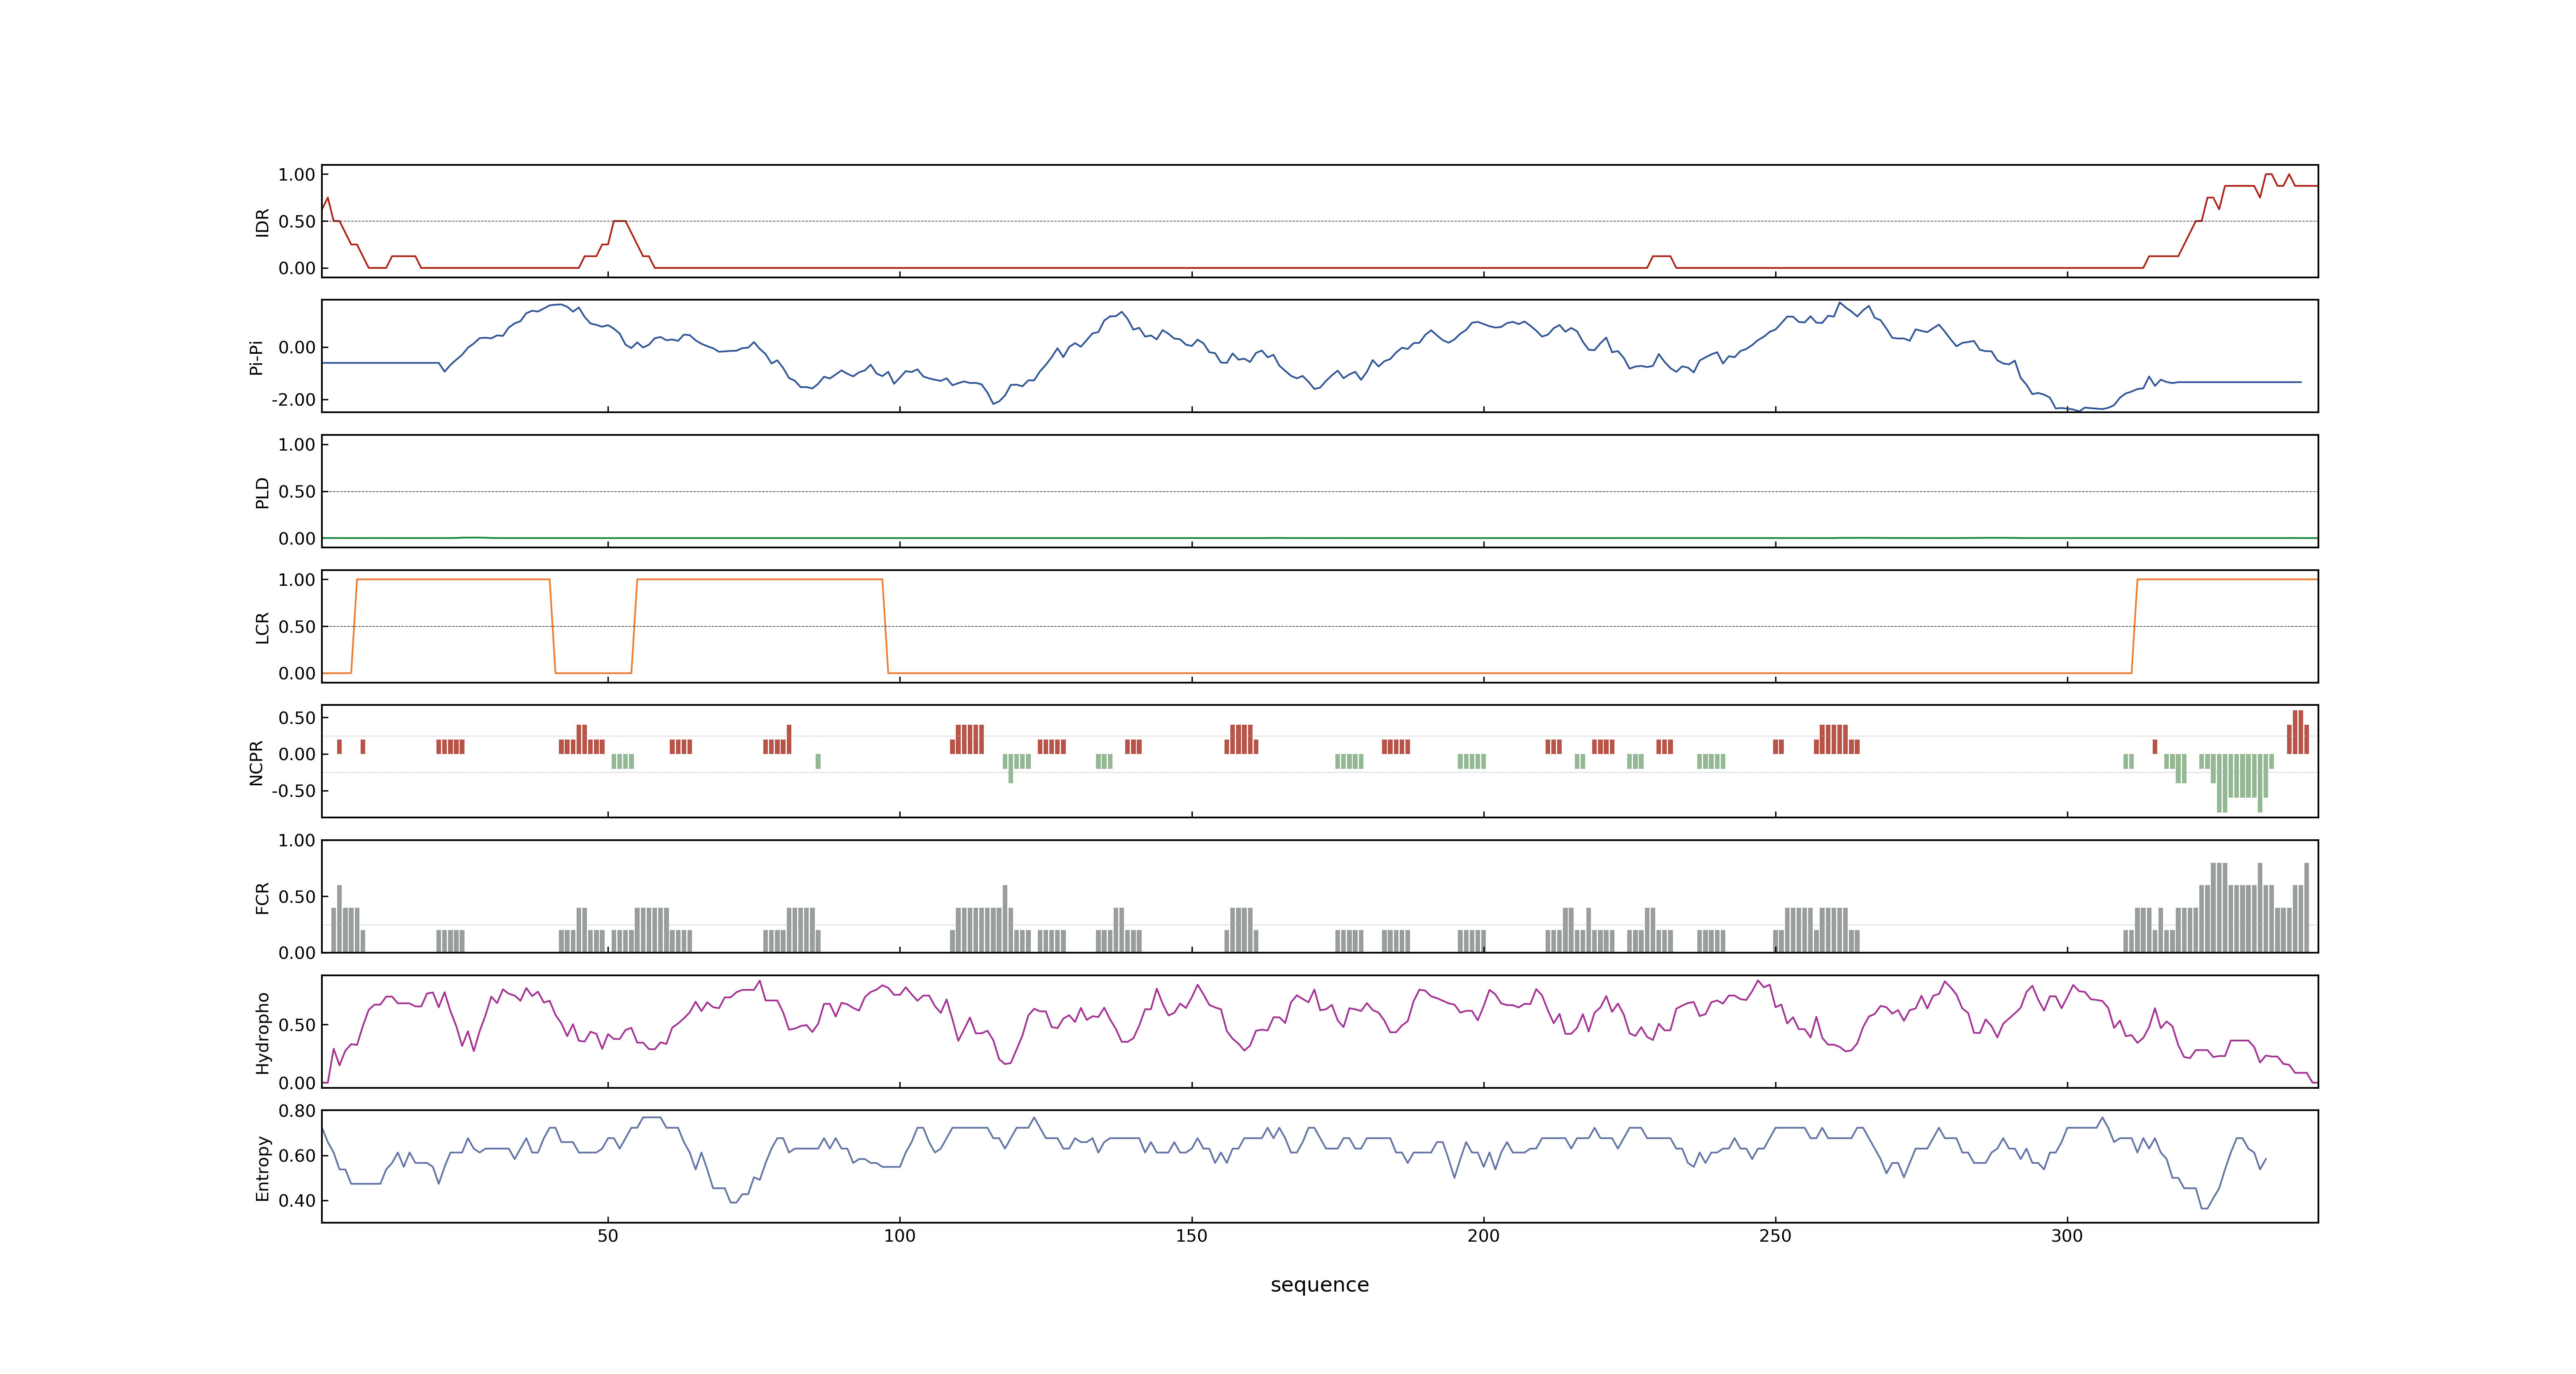
Task: Click the x-axis tick label 300
Action: click(x=2067, y=1236)
